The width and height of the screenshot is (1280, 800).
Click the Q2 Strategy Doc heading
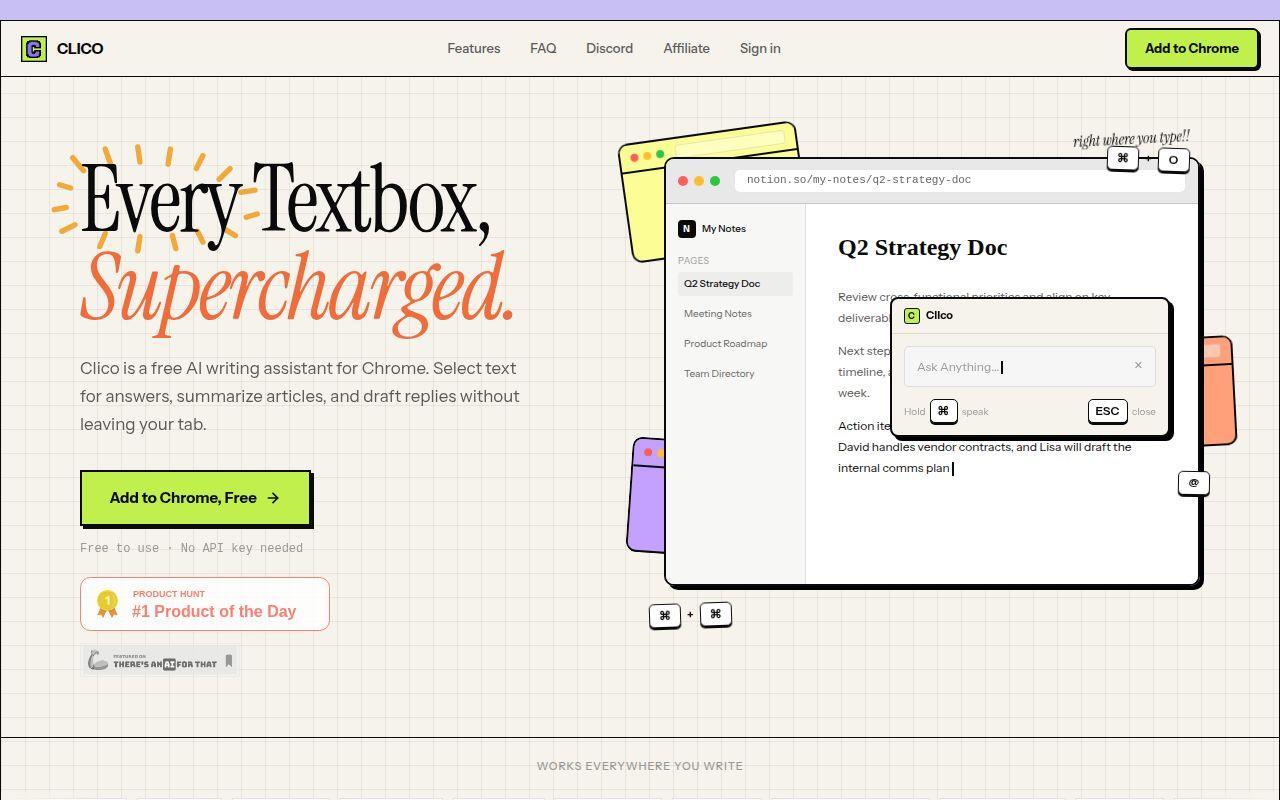coord(922,248)
